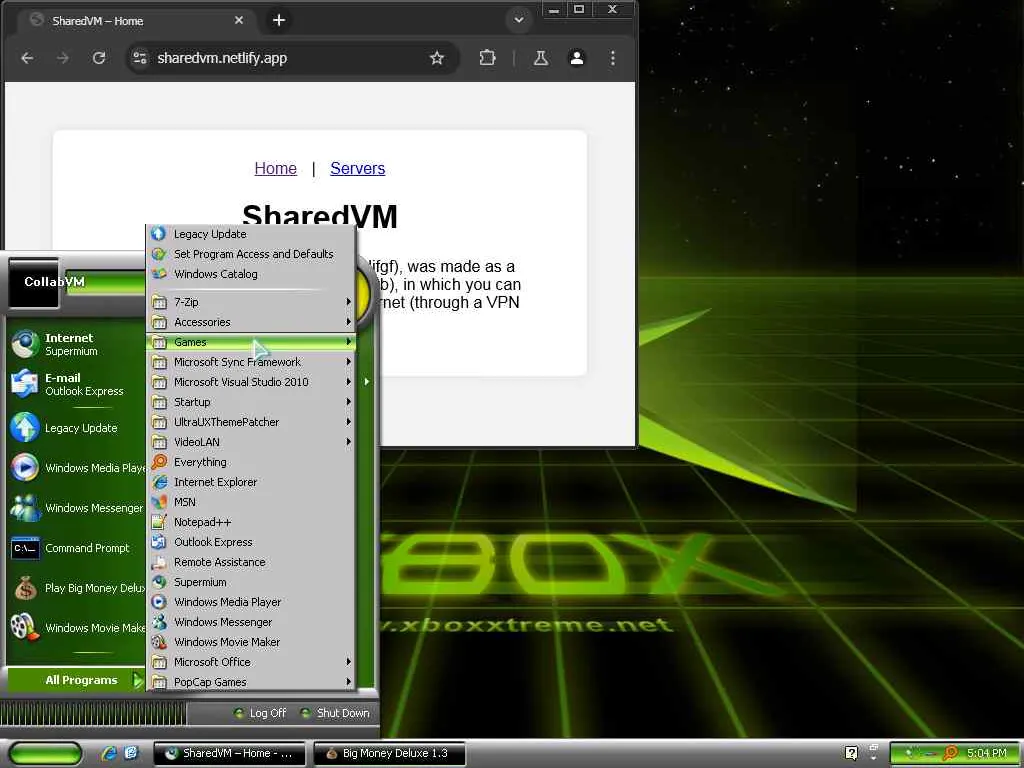
Task: Open the Chrome Labs flask icon
Action: pyautogui.click(x=541, y=58)
